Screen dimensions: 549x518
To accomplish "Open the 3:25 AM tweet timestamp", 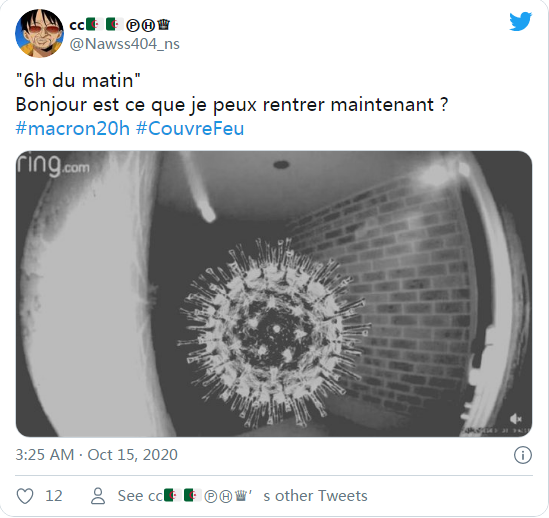I will pyautogui.click(x=45, y=455).
